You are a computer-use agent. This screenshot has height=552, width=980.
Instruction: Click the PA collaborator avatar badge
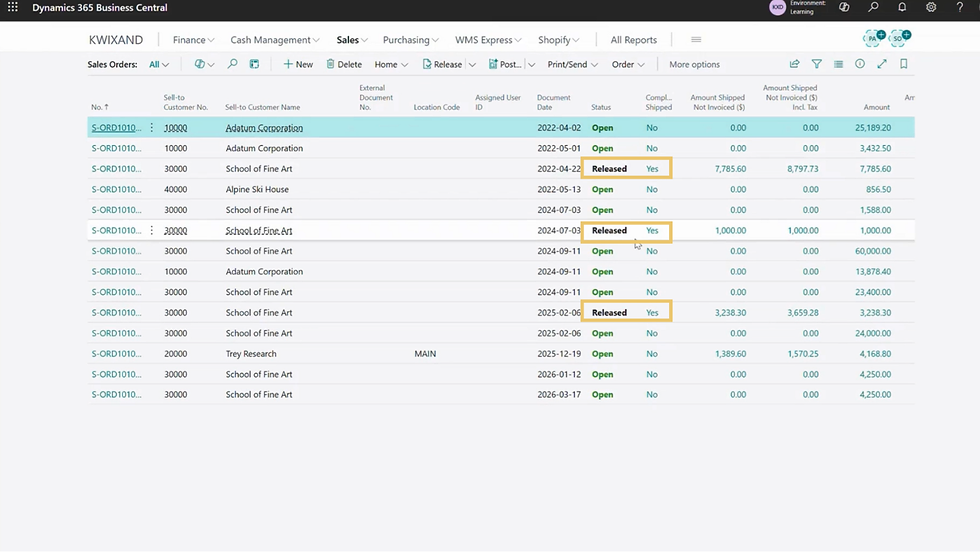873,38
